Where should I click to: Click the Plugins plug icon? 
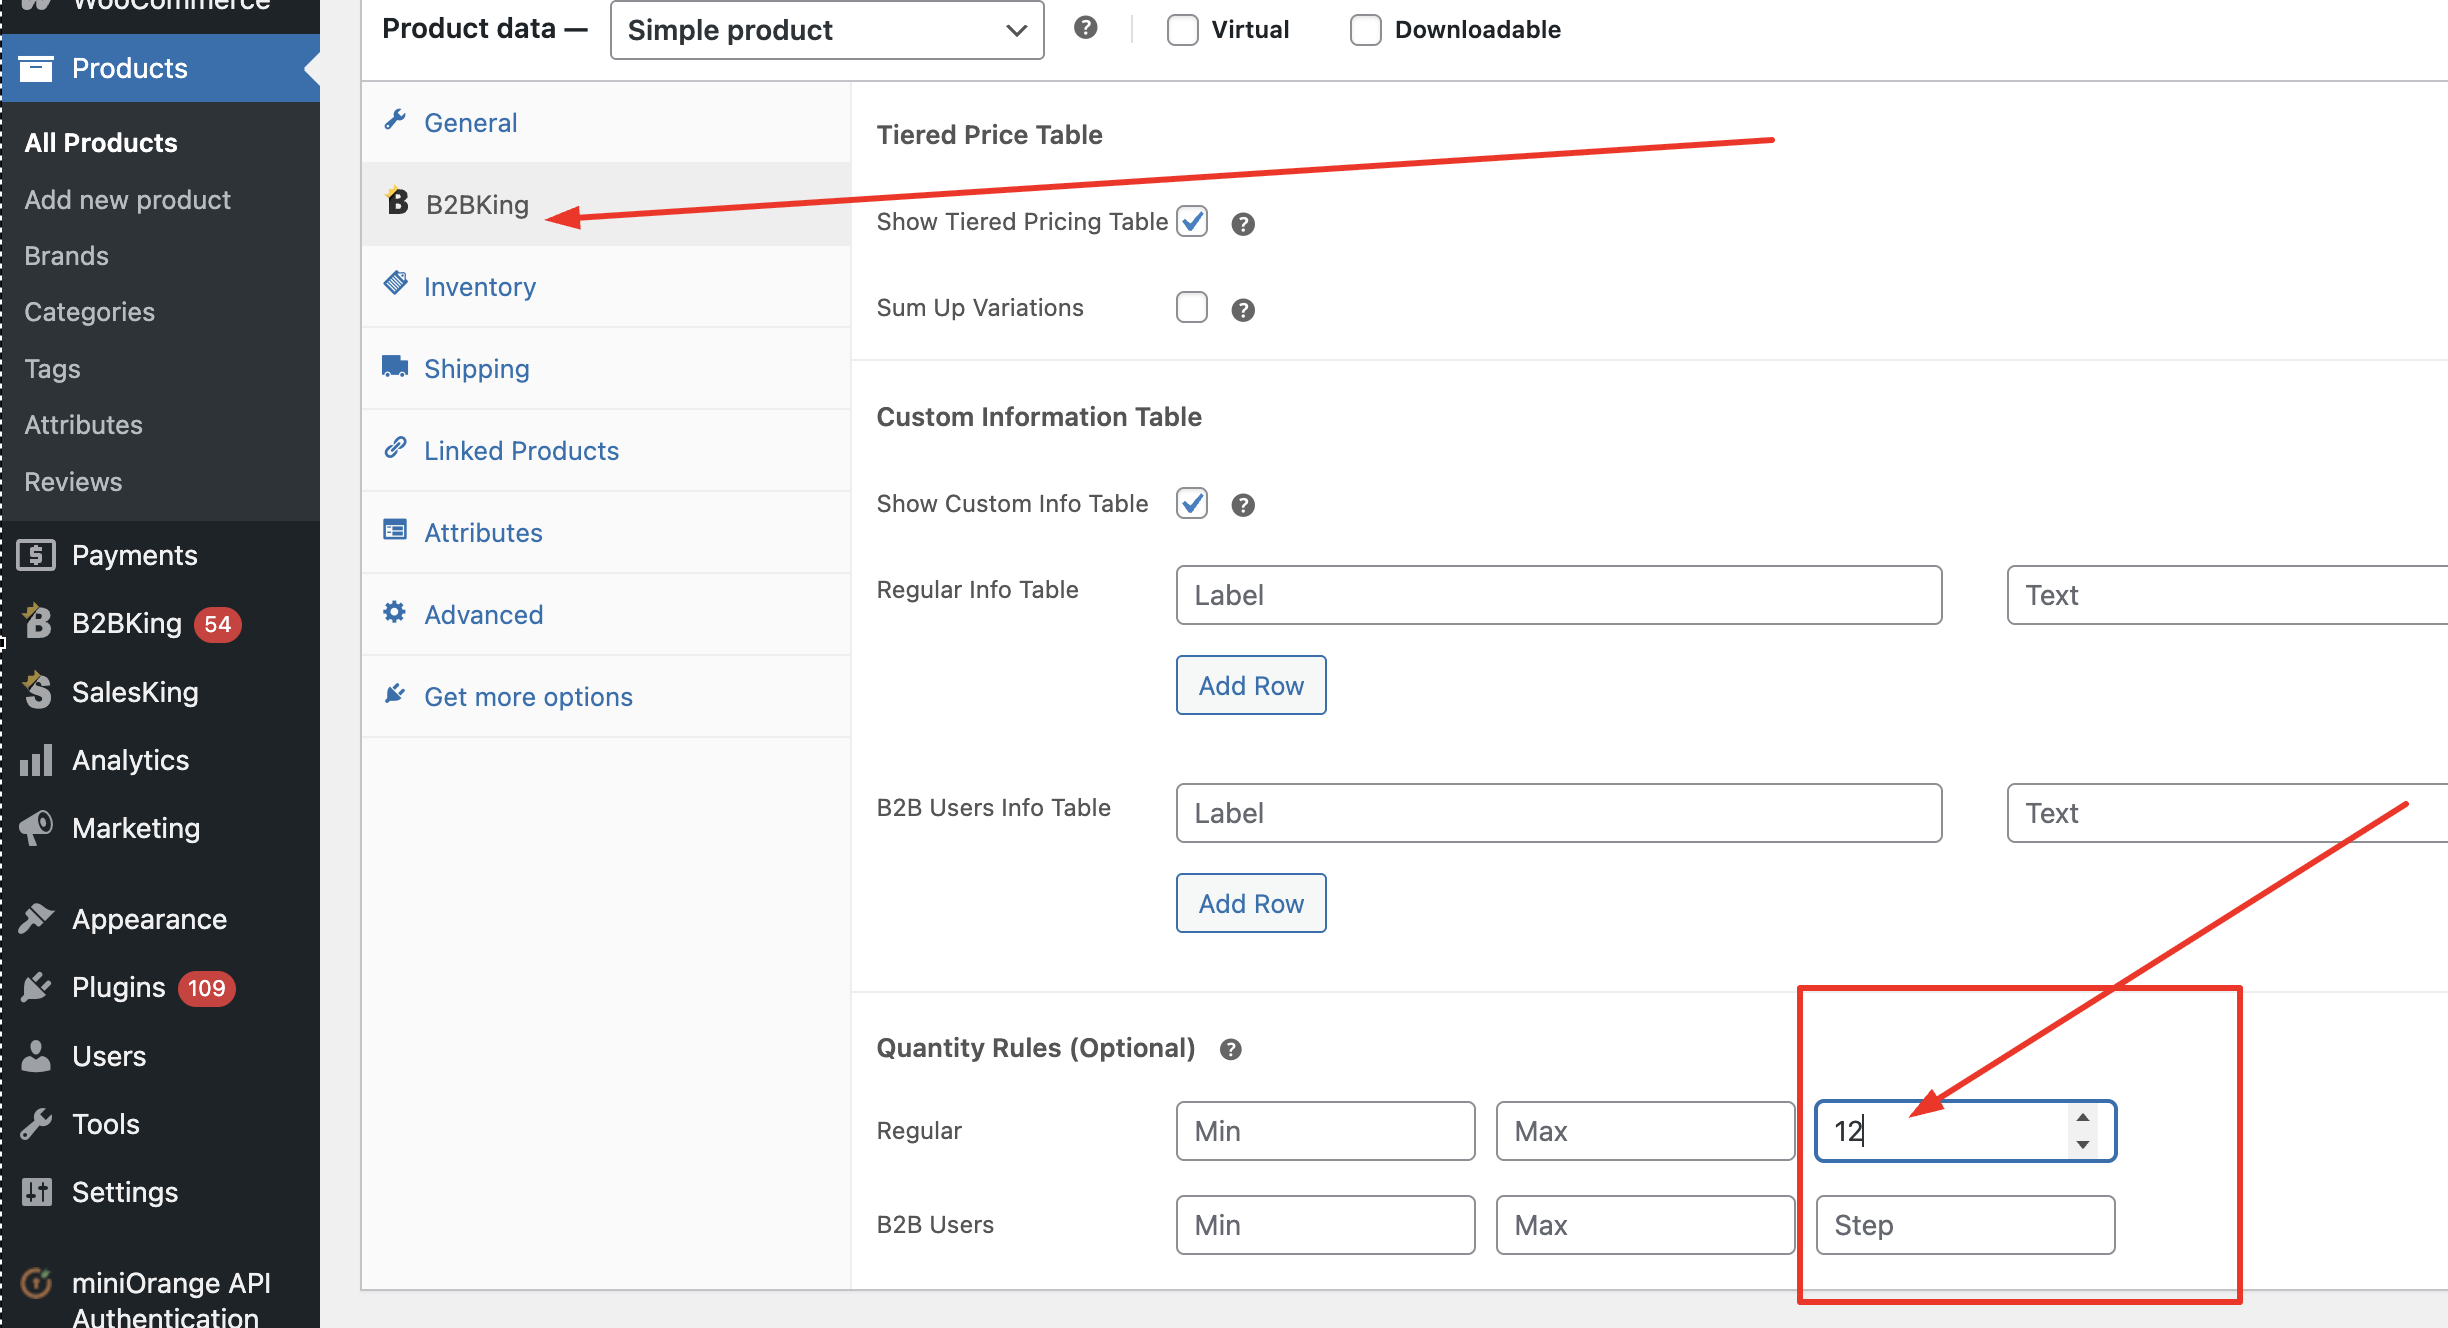[x=37, y=987]
